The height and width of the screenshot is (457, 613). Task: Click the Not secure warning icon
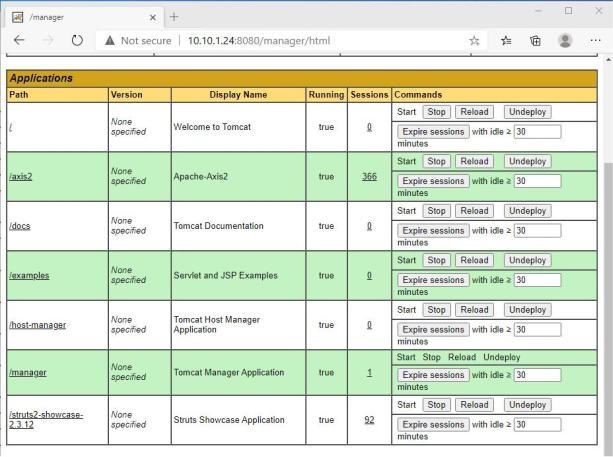coord(110,40)
